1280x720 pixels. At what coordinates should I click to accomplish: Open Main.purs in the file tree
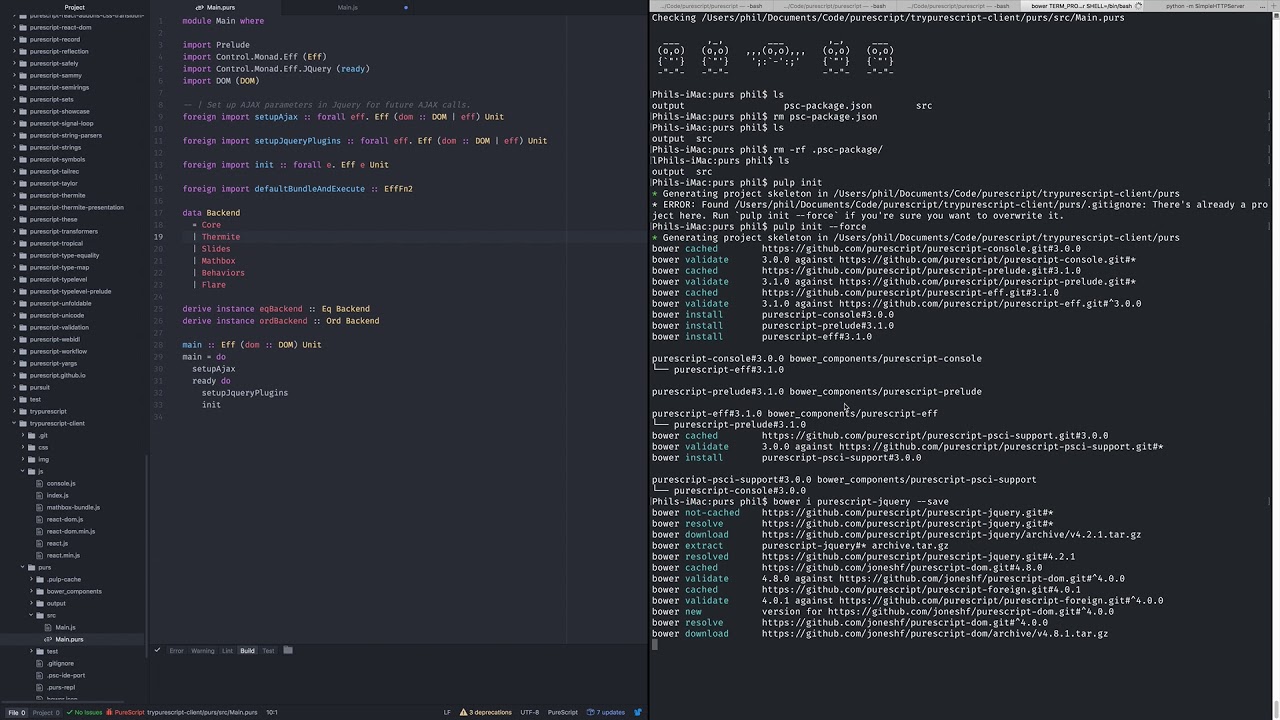69,639
